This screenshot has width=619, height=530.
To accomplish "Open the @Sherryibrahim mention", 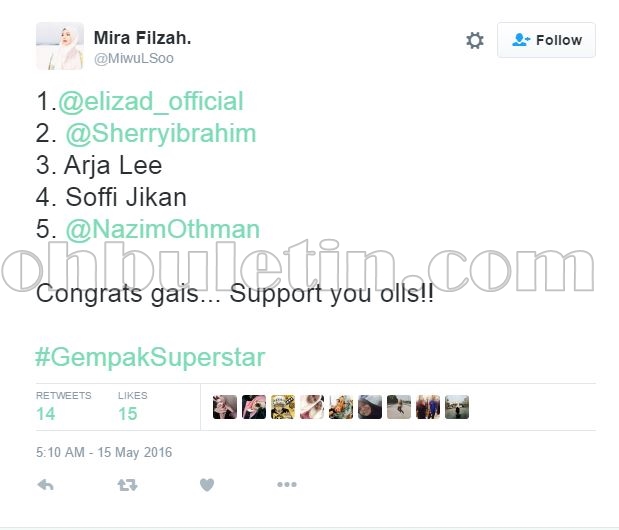I will coord(161,133).
